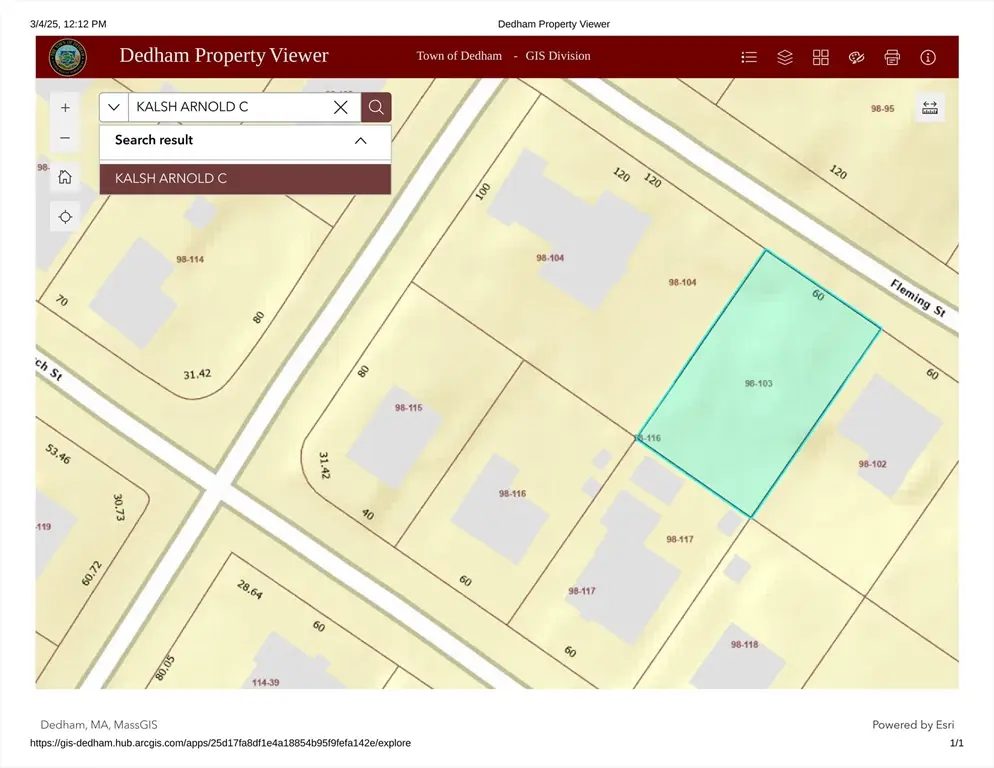Select the KALSH ARNOLD C search result
Viewport: 994px width, 768px height.
245,179
